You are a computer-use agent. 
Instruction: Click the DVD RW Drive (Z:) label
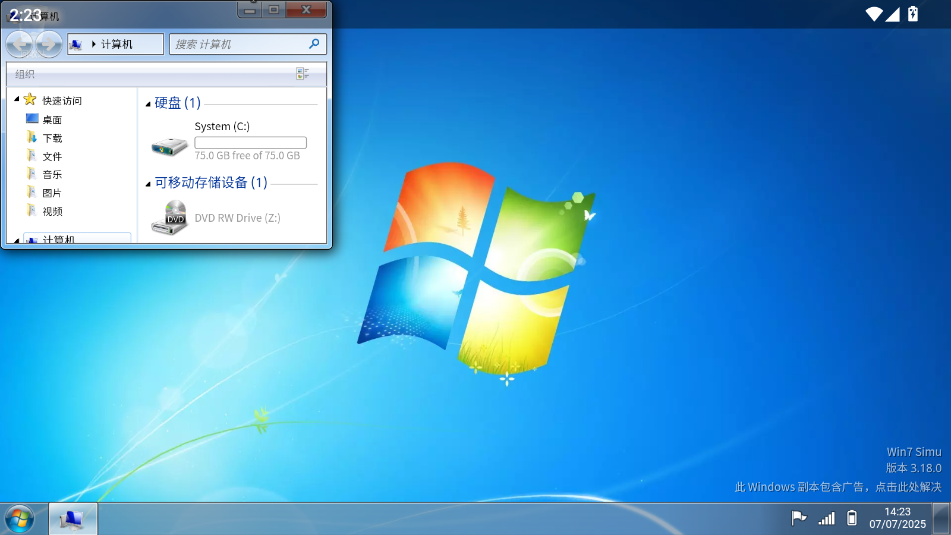click(238, 218)
